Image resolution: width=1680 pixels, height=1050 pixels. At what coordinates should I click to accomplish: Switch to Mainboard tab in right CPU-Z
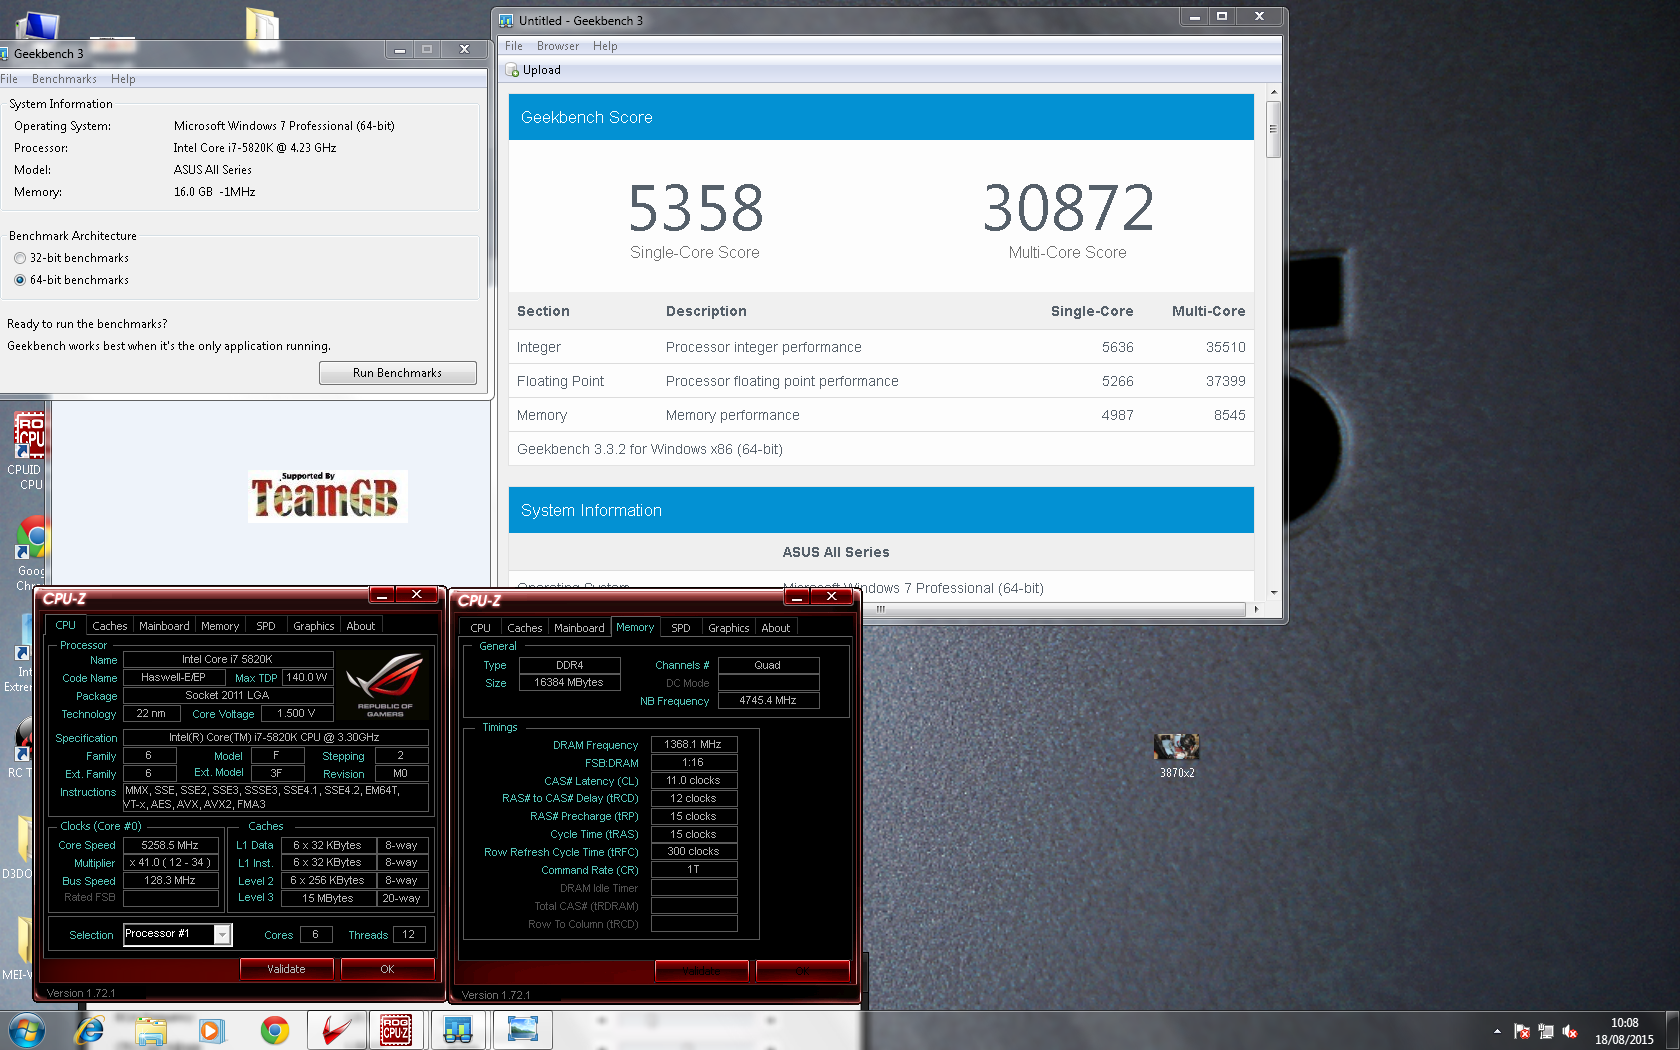[580, 628]
